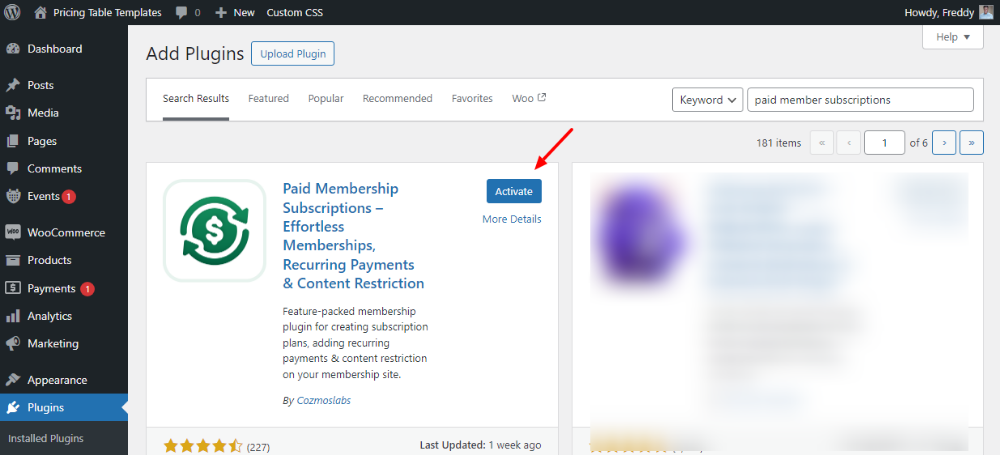Open Products icon in sidebar

coord(13,260)
